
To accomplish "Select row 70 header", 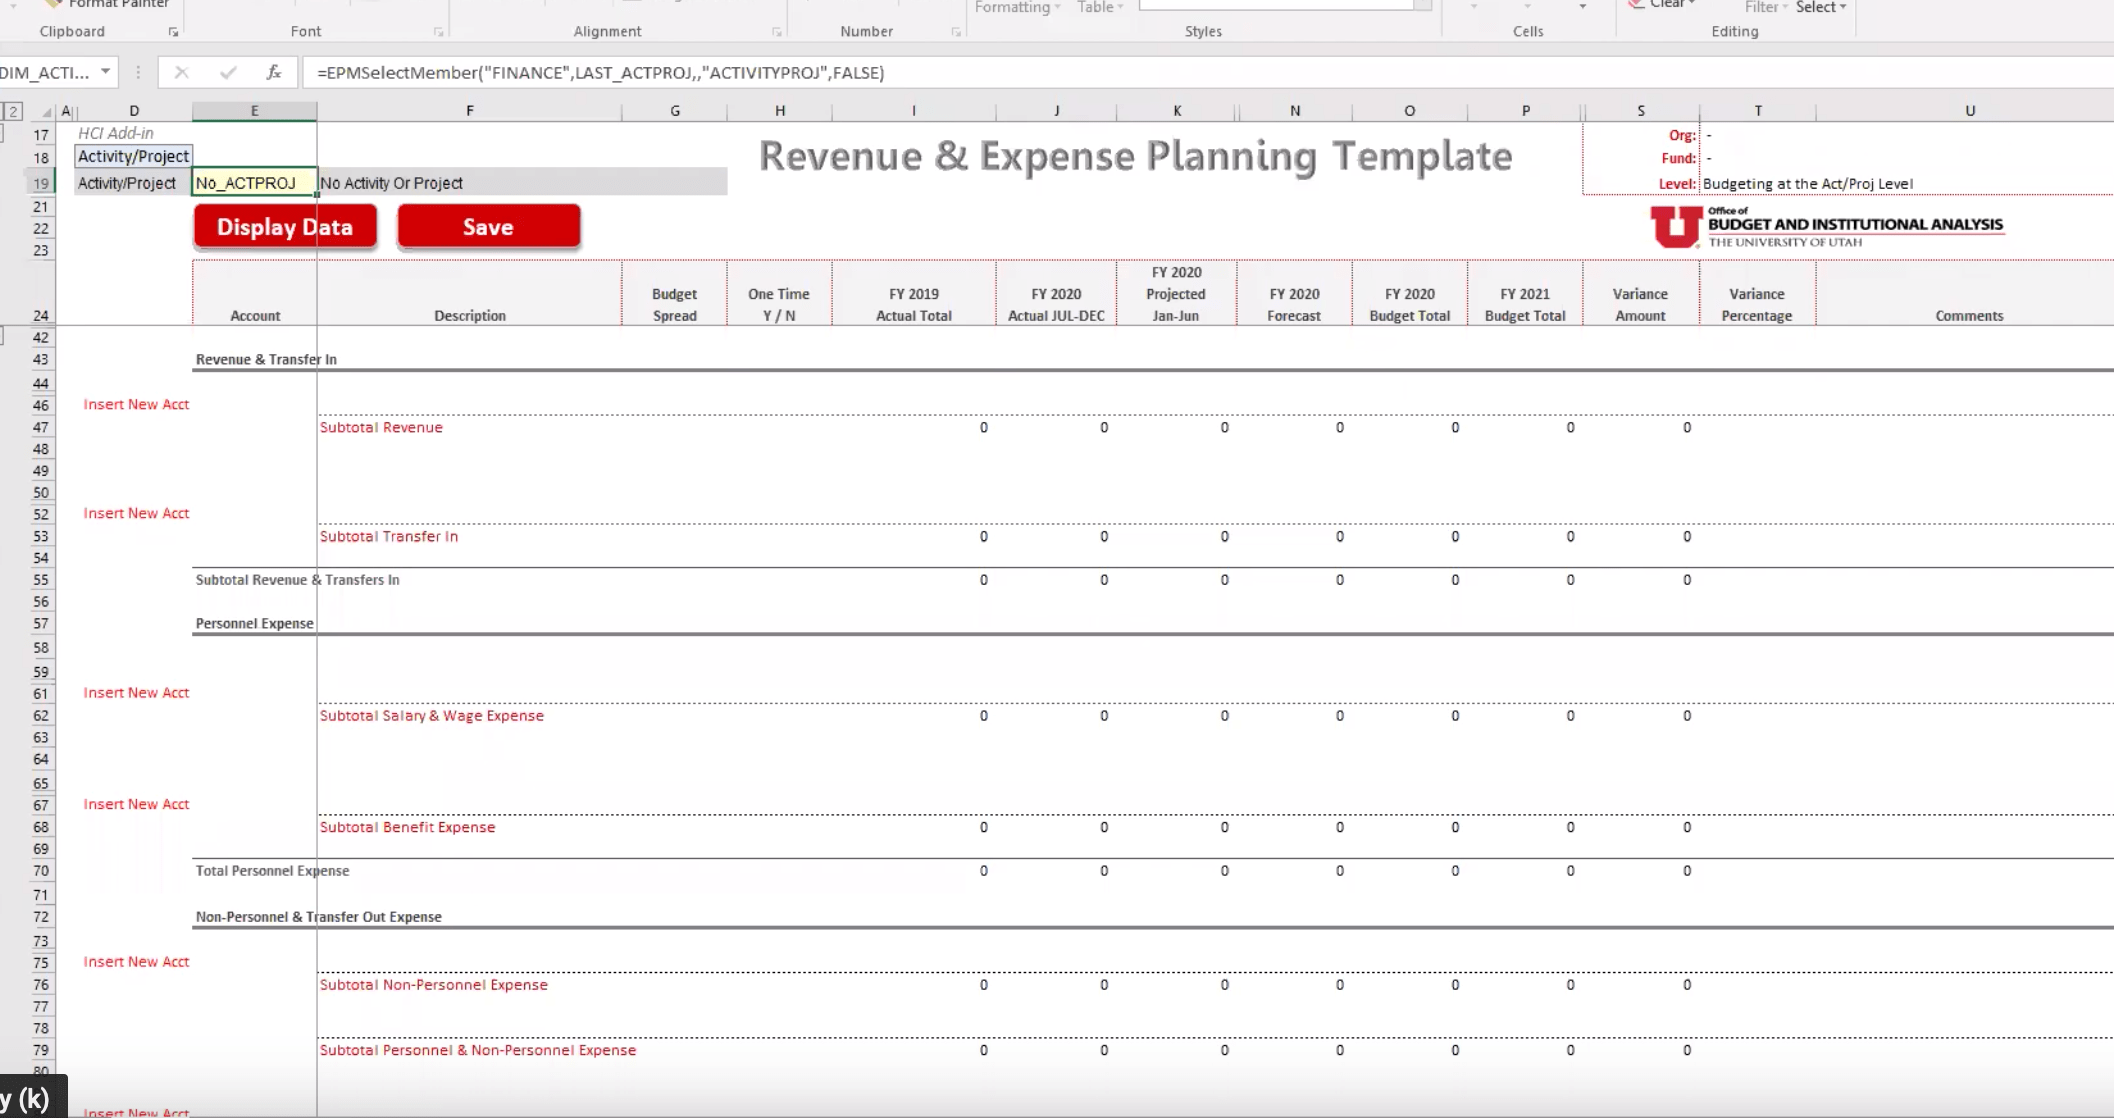I will click(x=40, y=871).
